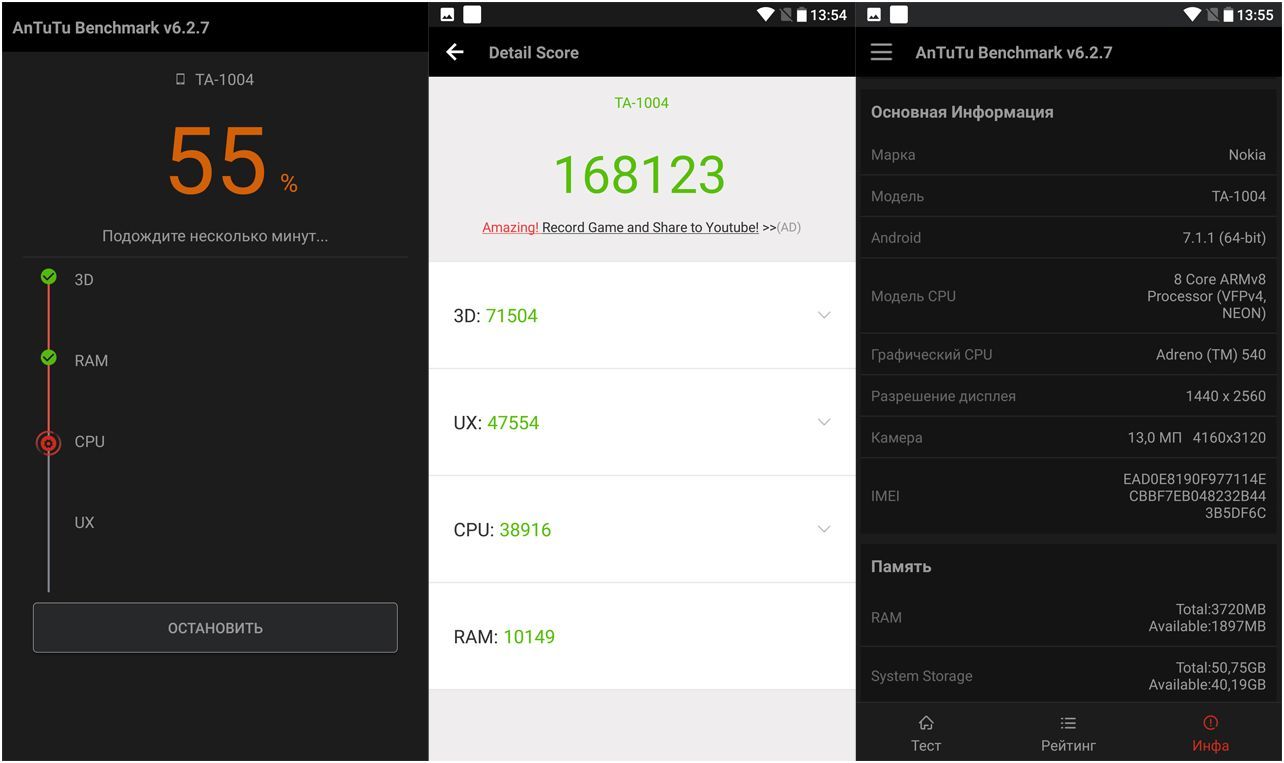Expand the UX score chevron
This screenshot has height=763, width=1284.
pos(824,422)
